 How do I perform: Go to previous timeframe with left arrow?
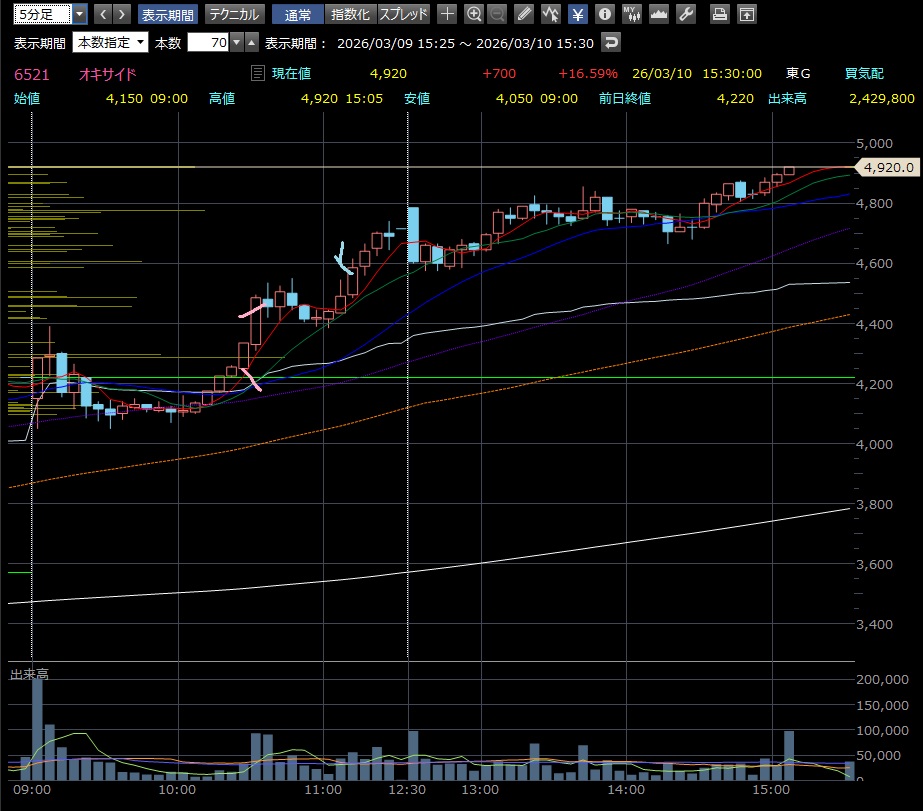[101, 14]
